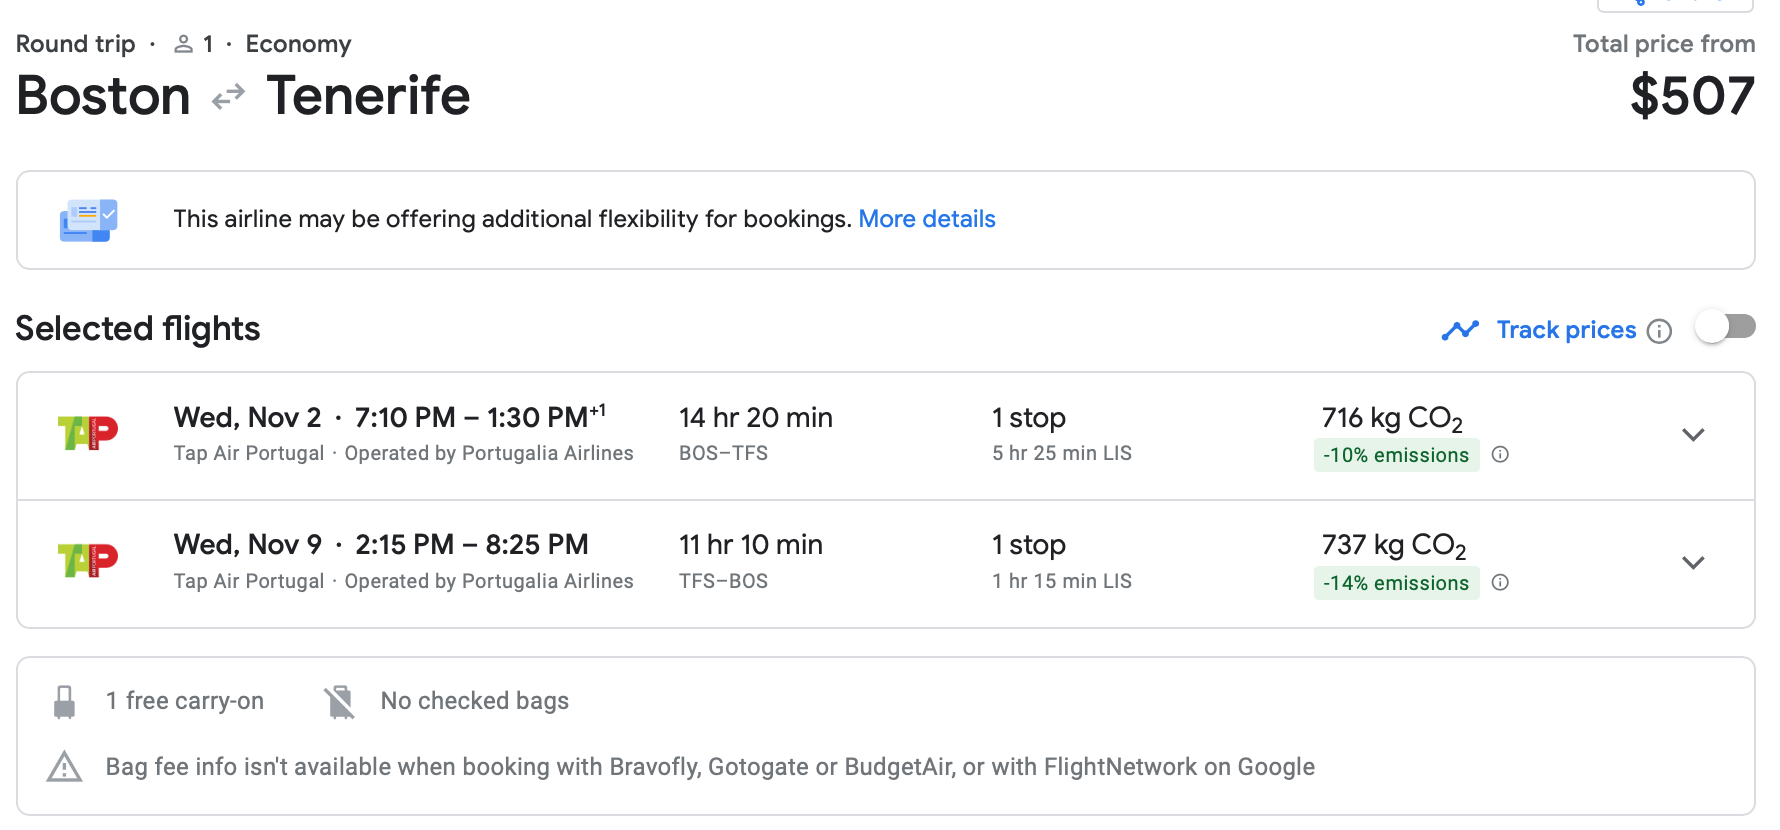Toggle the Track prices switch

click(1725, 328)
